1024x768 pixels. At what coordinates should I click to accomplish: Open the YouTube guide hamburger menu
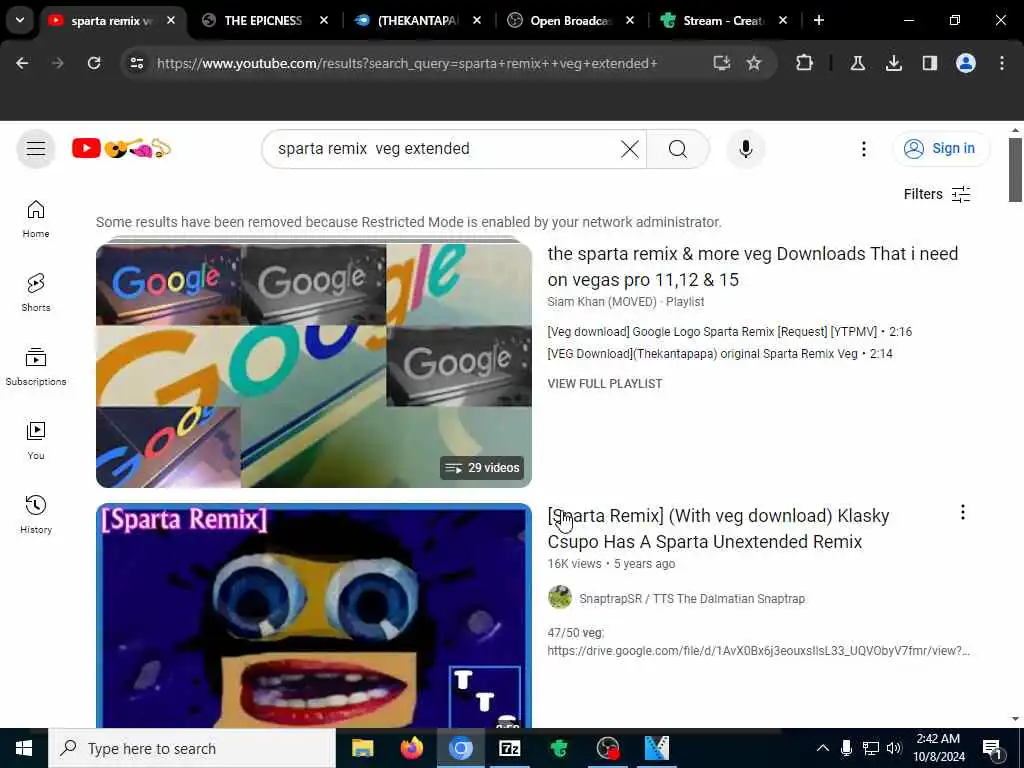coord(36,149)
